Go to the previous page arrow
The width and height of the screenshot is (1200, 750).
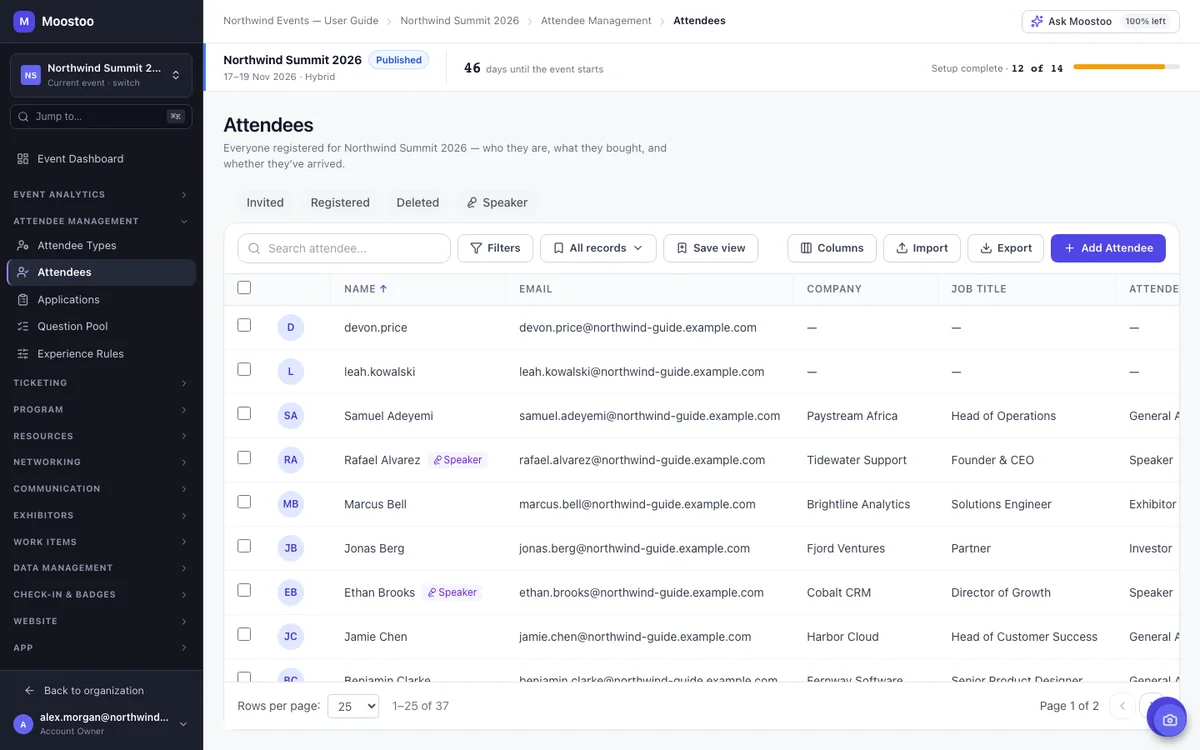1123,706
